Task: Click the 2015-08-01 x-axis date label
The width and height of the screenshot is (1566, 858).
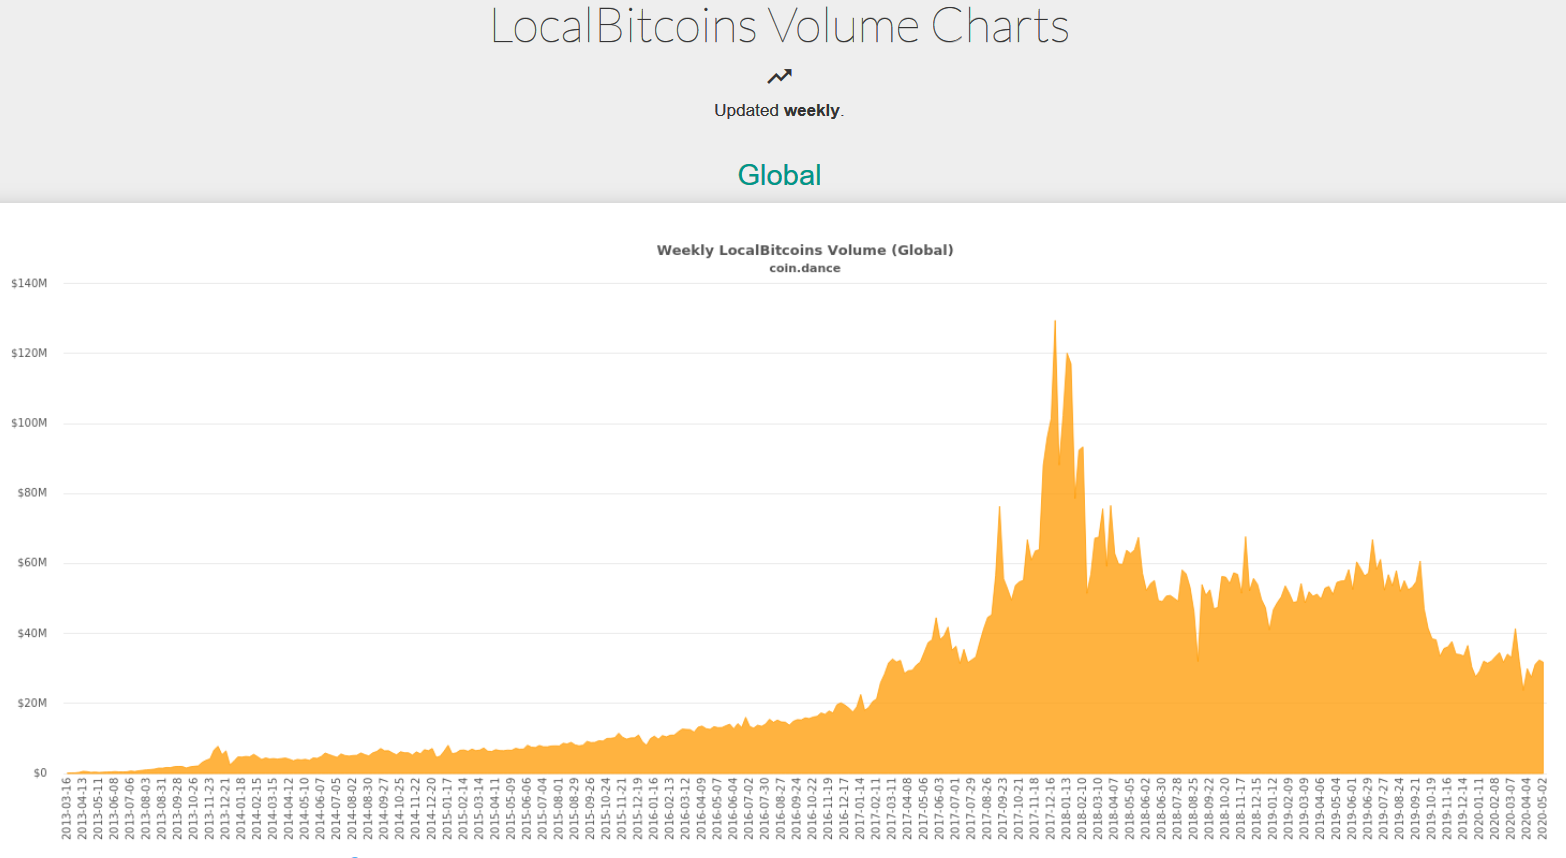Action: pos(559,809)
